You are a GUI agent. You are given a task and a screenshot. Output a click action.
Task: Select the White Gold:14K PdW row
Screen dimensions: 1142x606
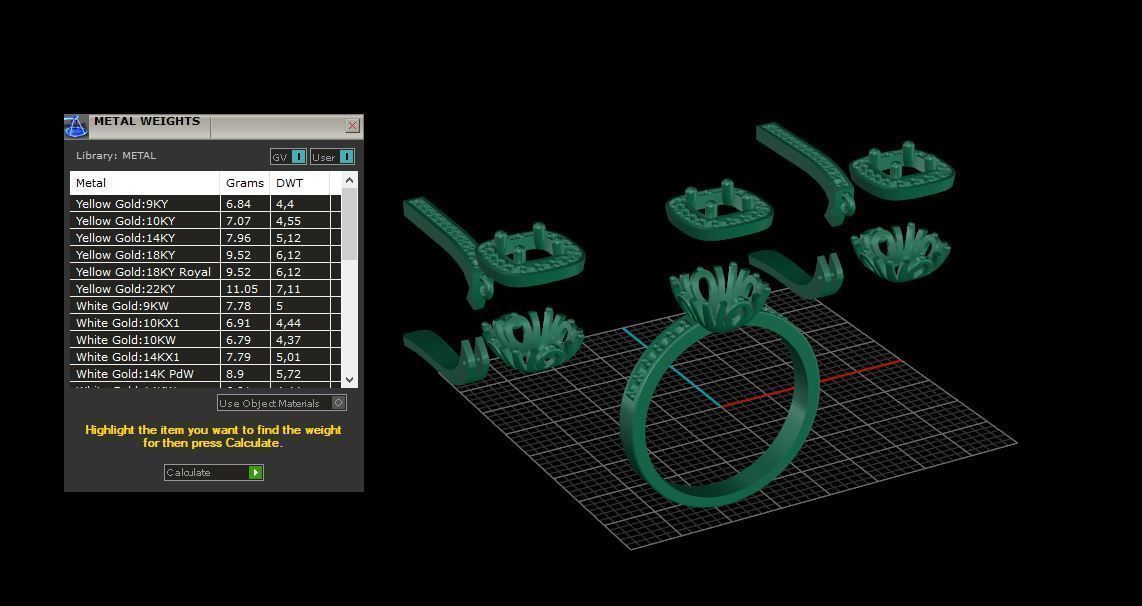205,374
